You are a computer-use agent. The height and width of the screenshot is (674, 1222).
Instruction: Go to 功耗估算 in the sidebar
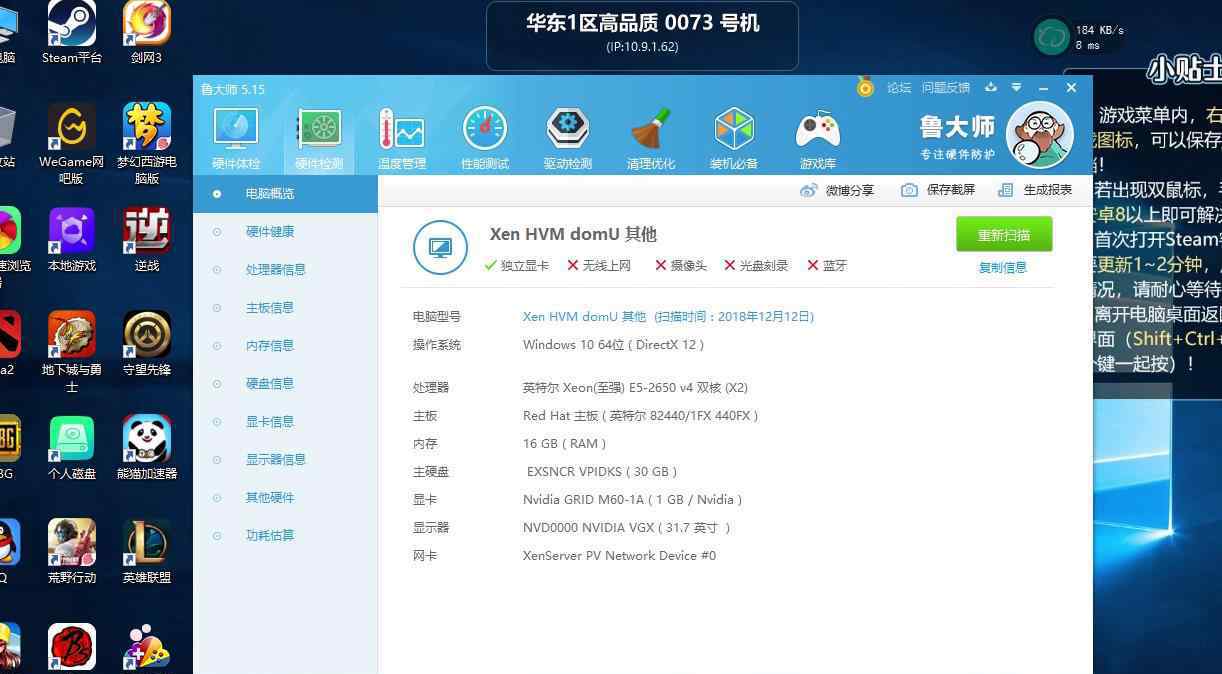click(x=270, y=536)
